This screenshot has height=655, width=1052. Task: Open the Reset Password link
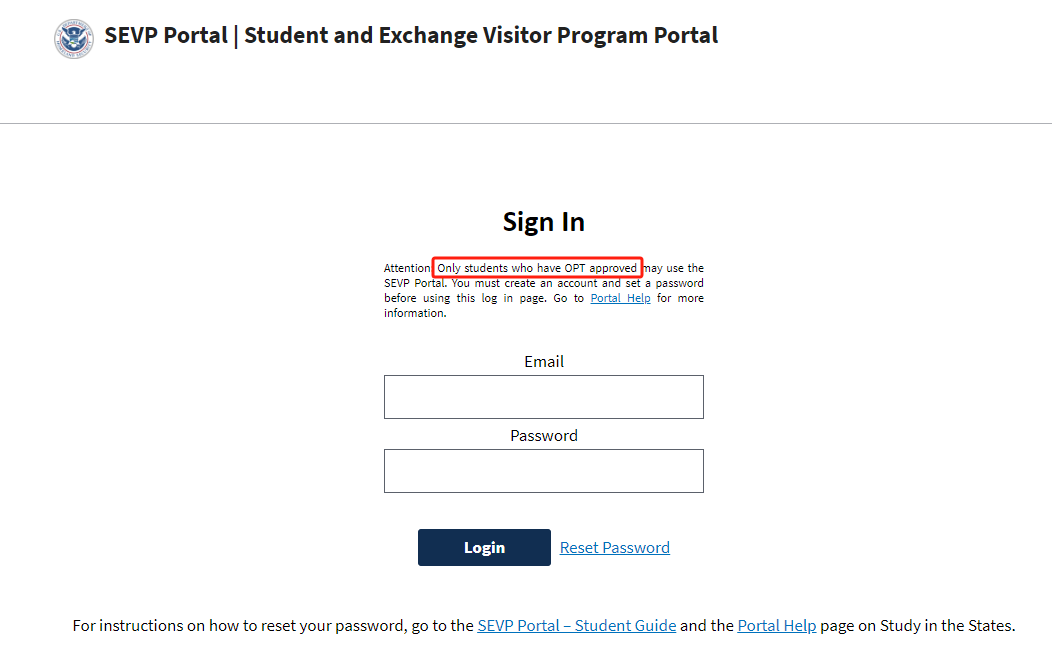click(615, 548)
